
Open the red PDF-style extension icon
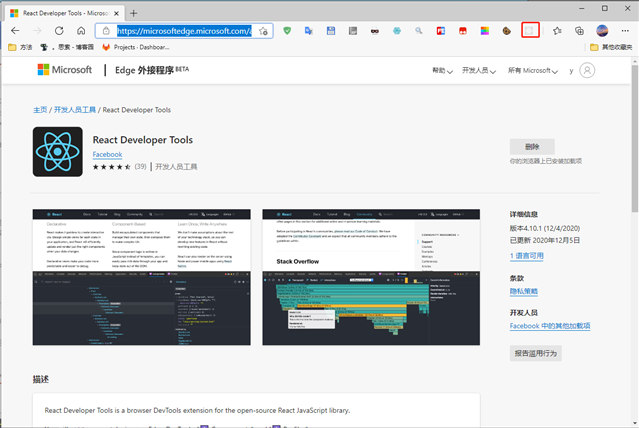pos(441,31)
